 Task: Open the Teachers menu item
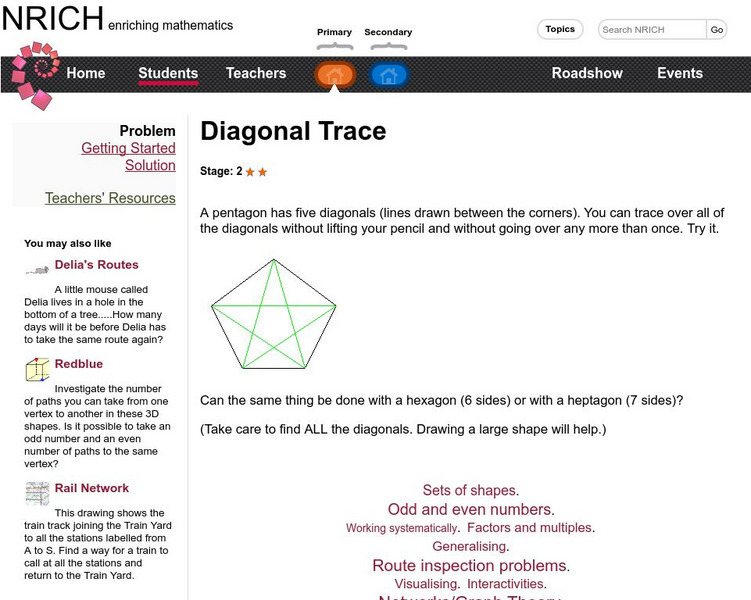[256, 73]
